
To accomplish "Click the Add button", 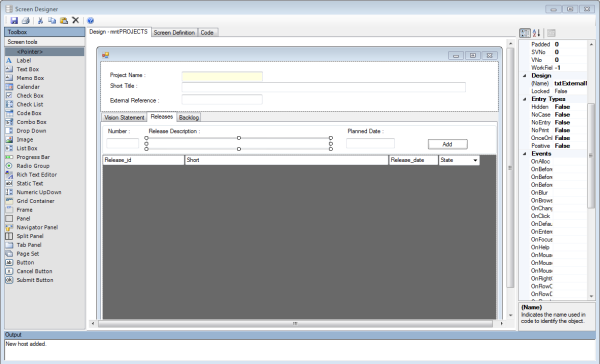I will (x=448, y=144).
